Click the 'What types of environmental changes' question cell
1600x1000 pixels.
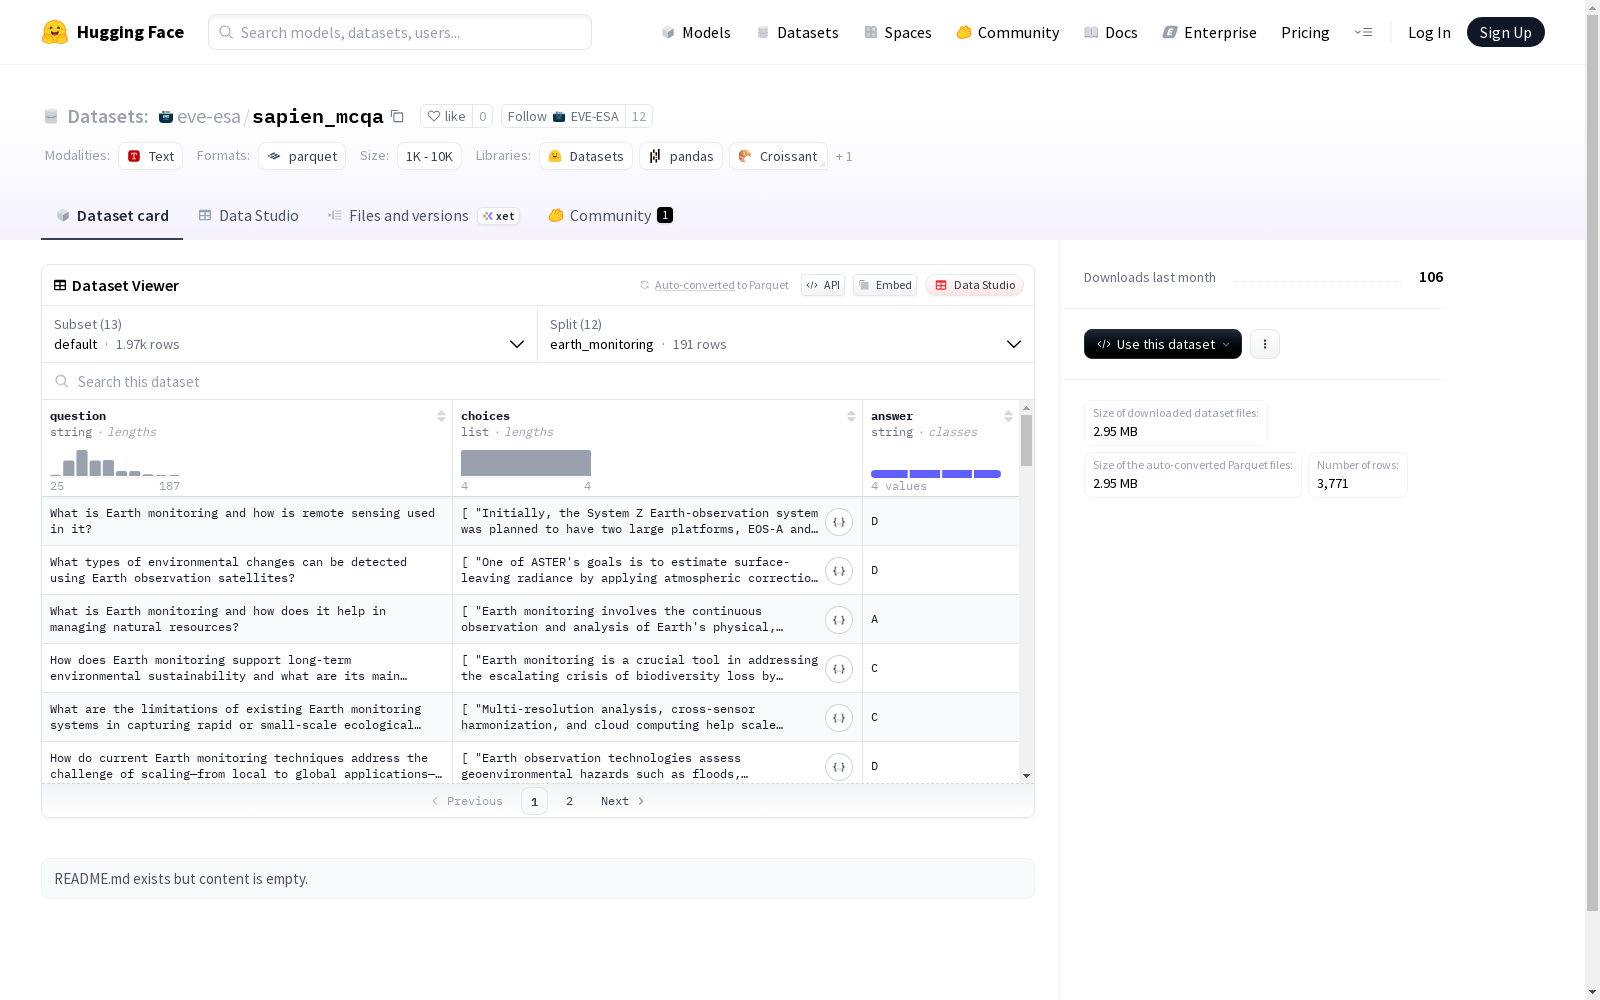point(247,570)
